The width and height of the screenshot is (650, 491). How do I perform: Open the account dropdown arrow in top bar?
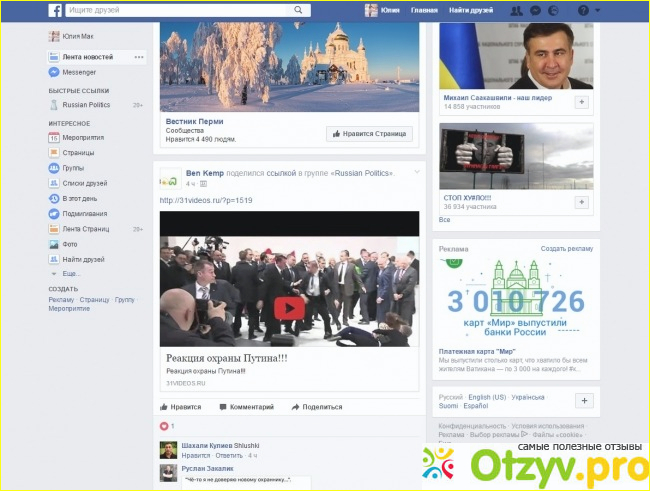coord(597,10)
